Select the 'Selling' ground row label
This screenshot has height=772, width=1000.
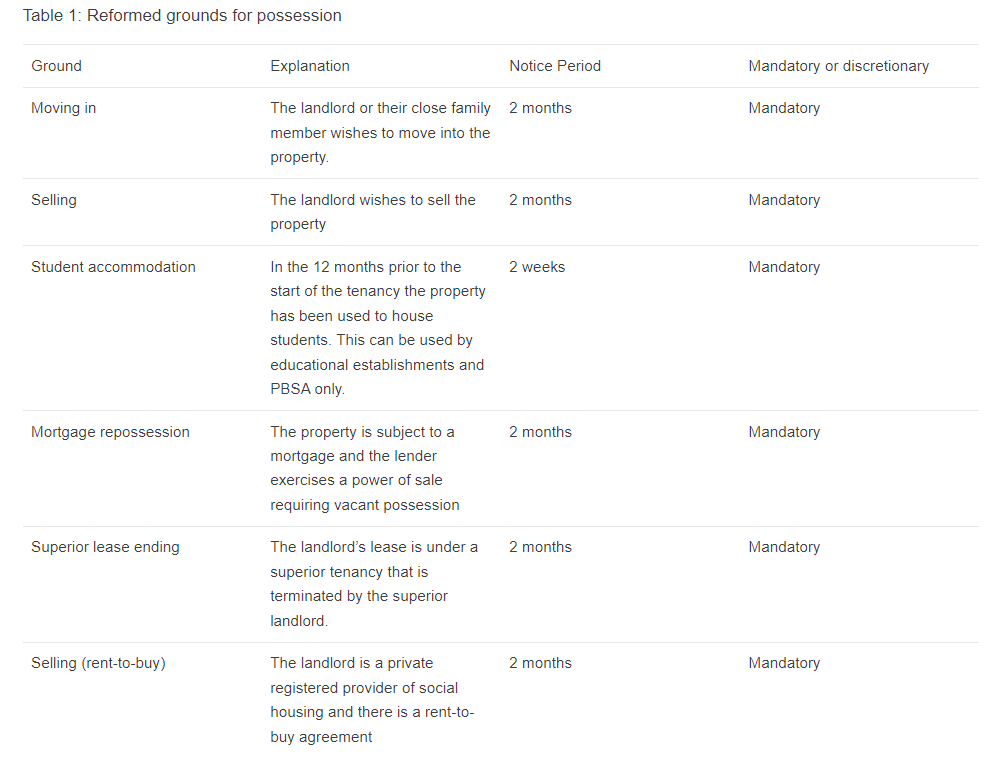click(54, 200)
